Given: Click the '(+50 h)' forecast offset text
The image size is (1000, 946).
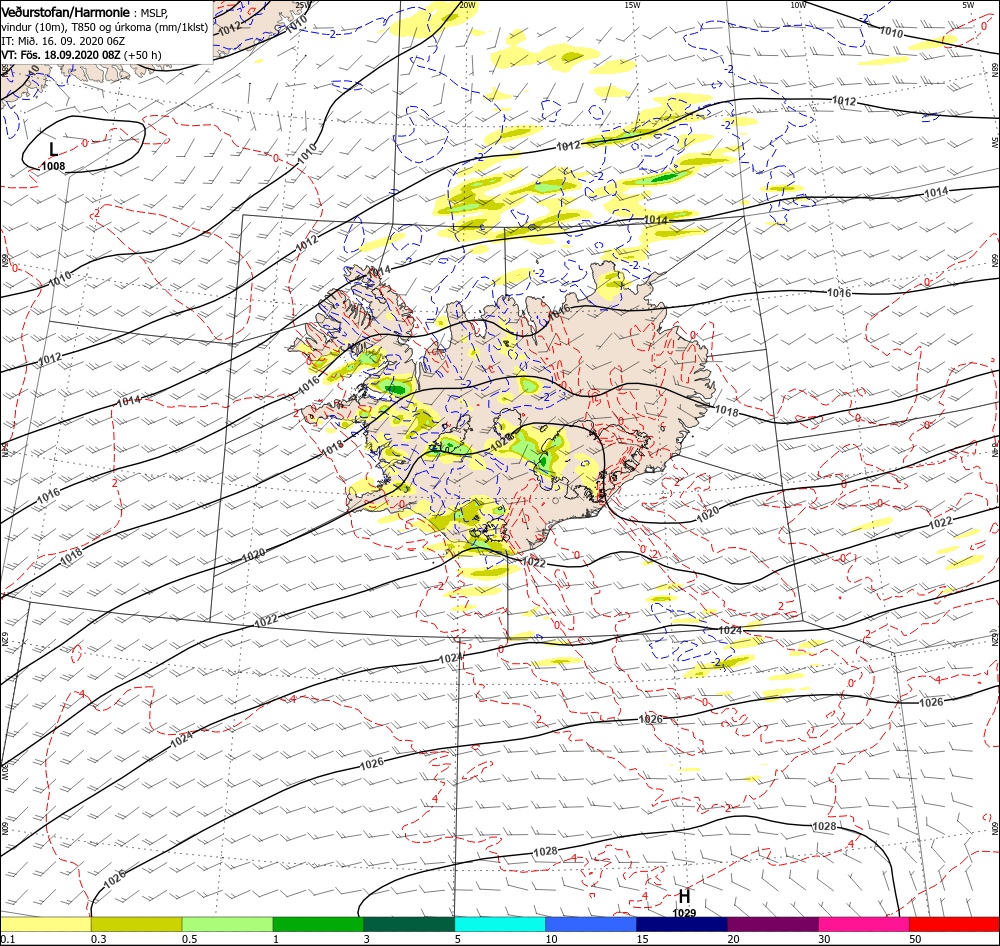Looking at the screenshot, I should pos(142,55).
